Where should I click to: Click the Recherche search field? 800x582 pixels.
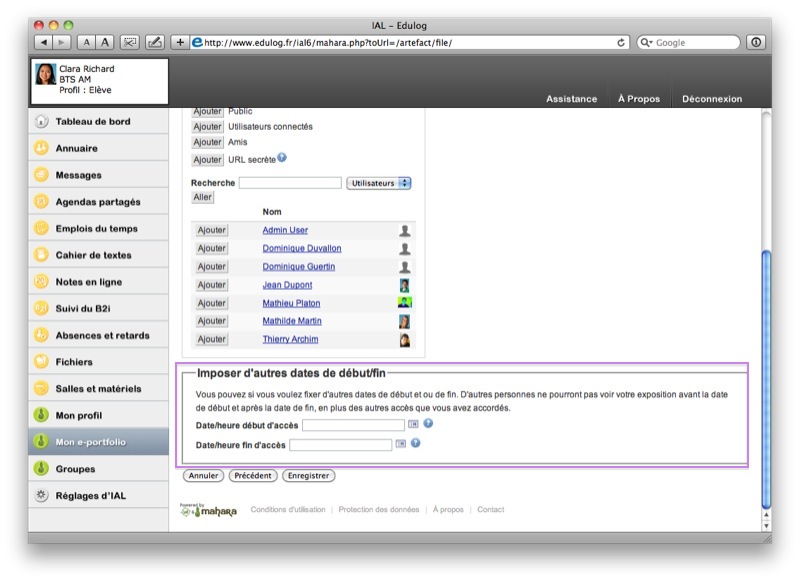coord(290,183)
